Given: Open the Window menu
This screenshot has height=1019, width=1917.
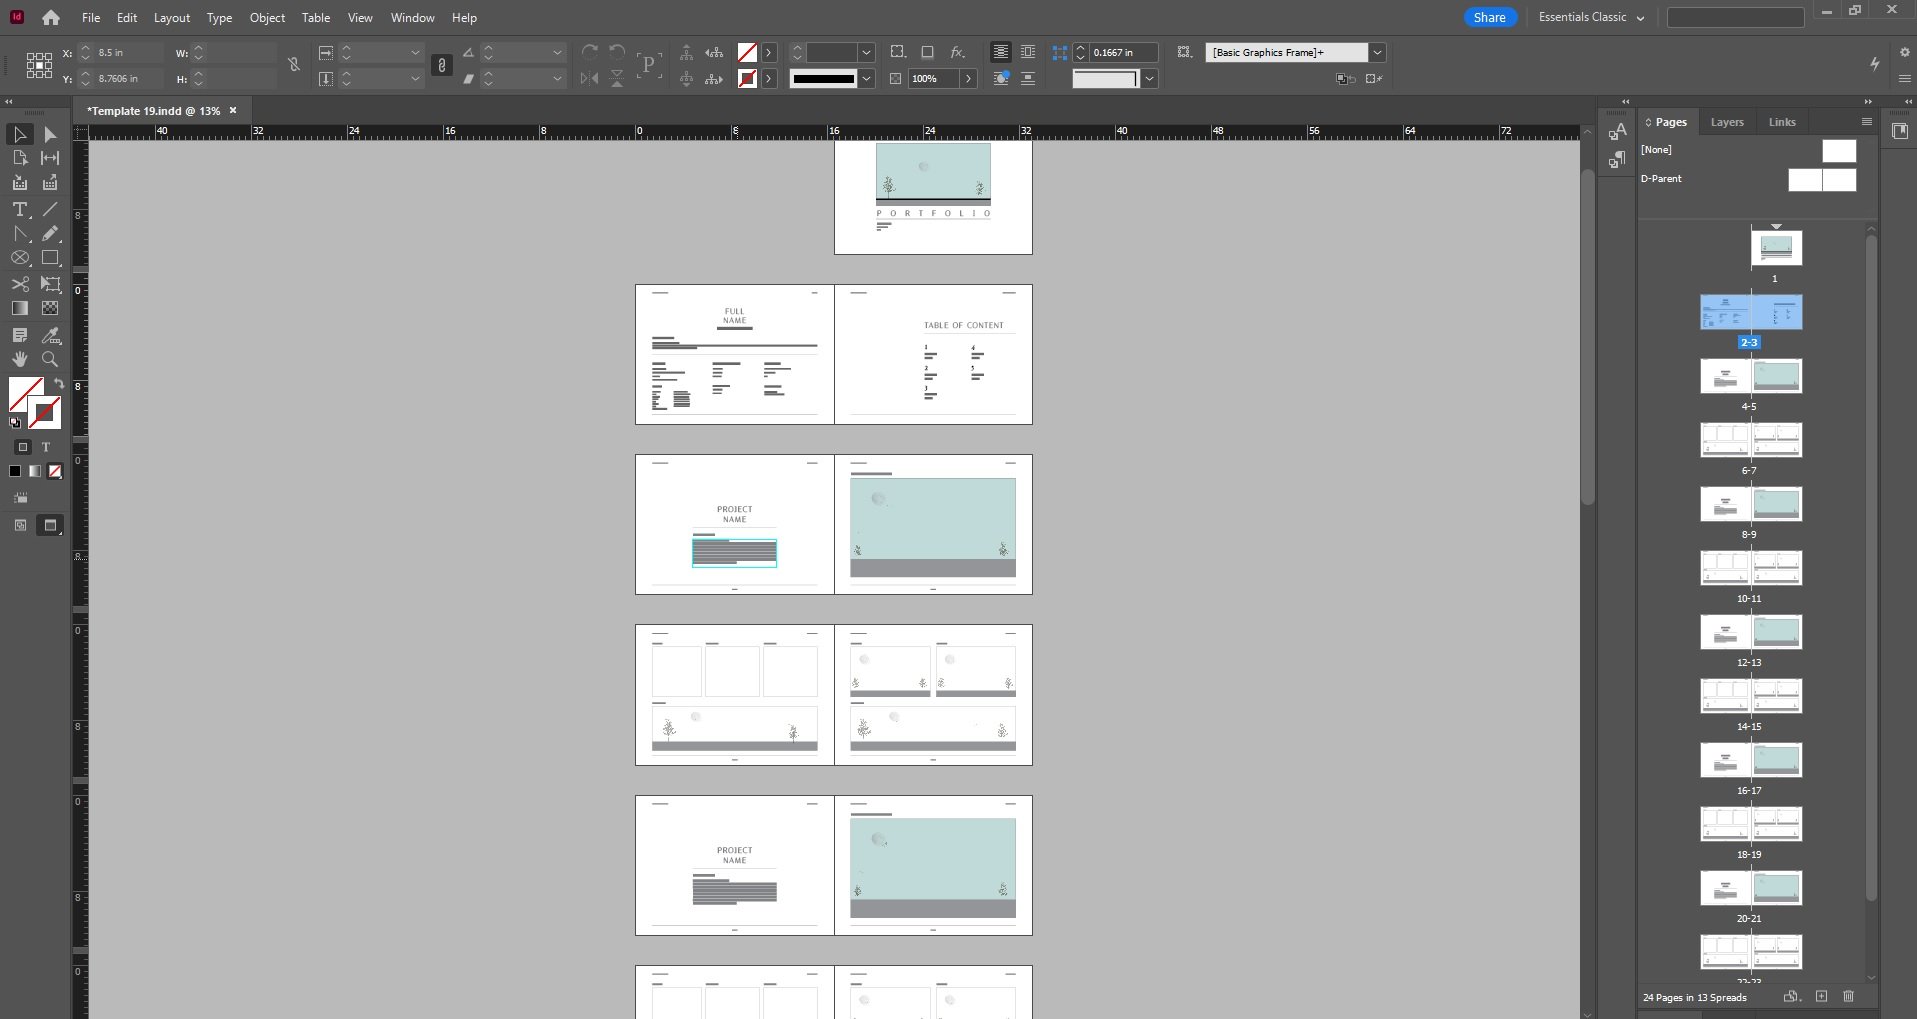Looking at the screenshot, I should 412,18.
